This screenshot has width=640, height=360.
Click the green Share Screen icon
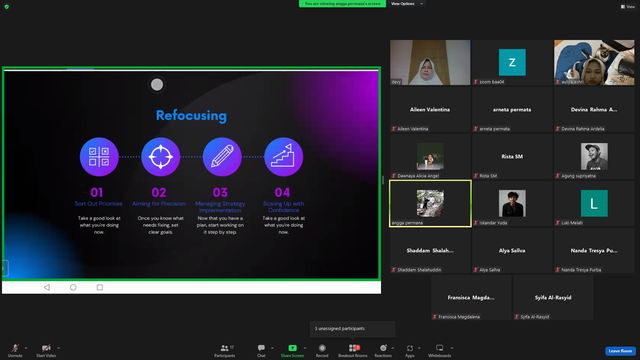coord(293,348)
